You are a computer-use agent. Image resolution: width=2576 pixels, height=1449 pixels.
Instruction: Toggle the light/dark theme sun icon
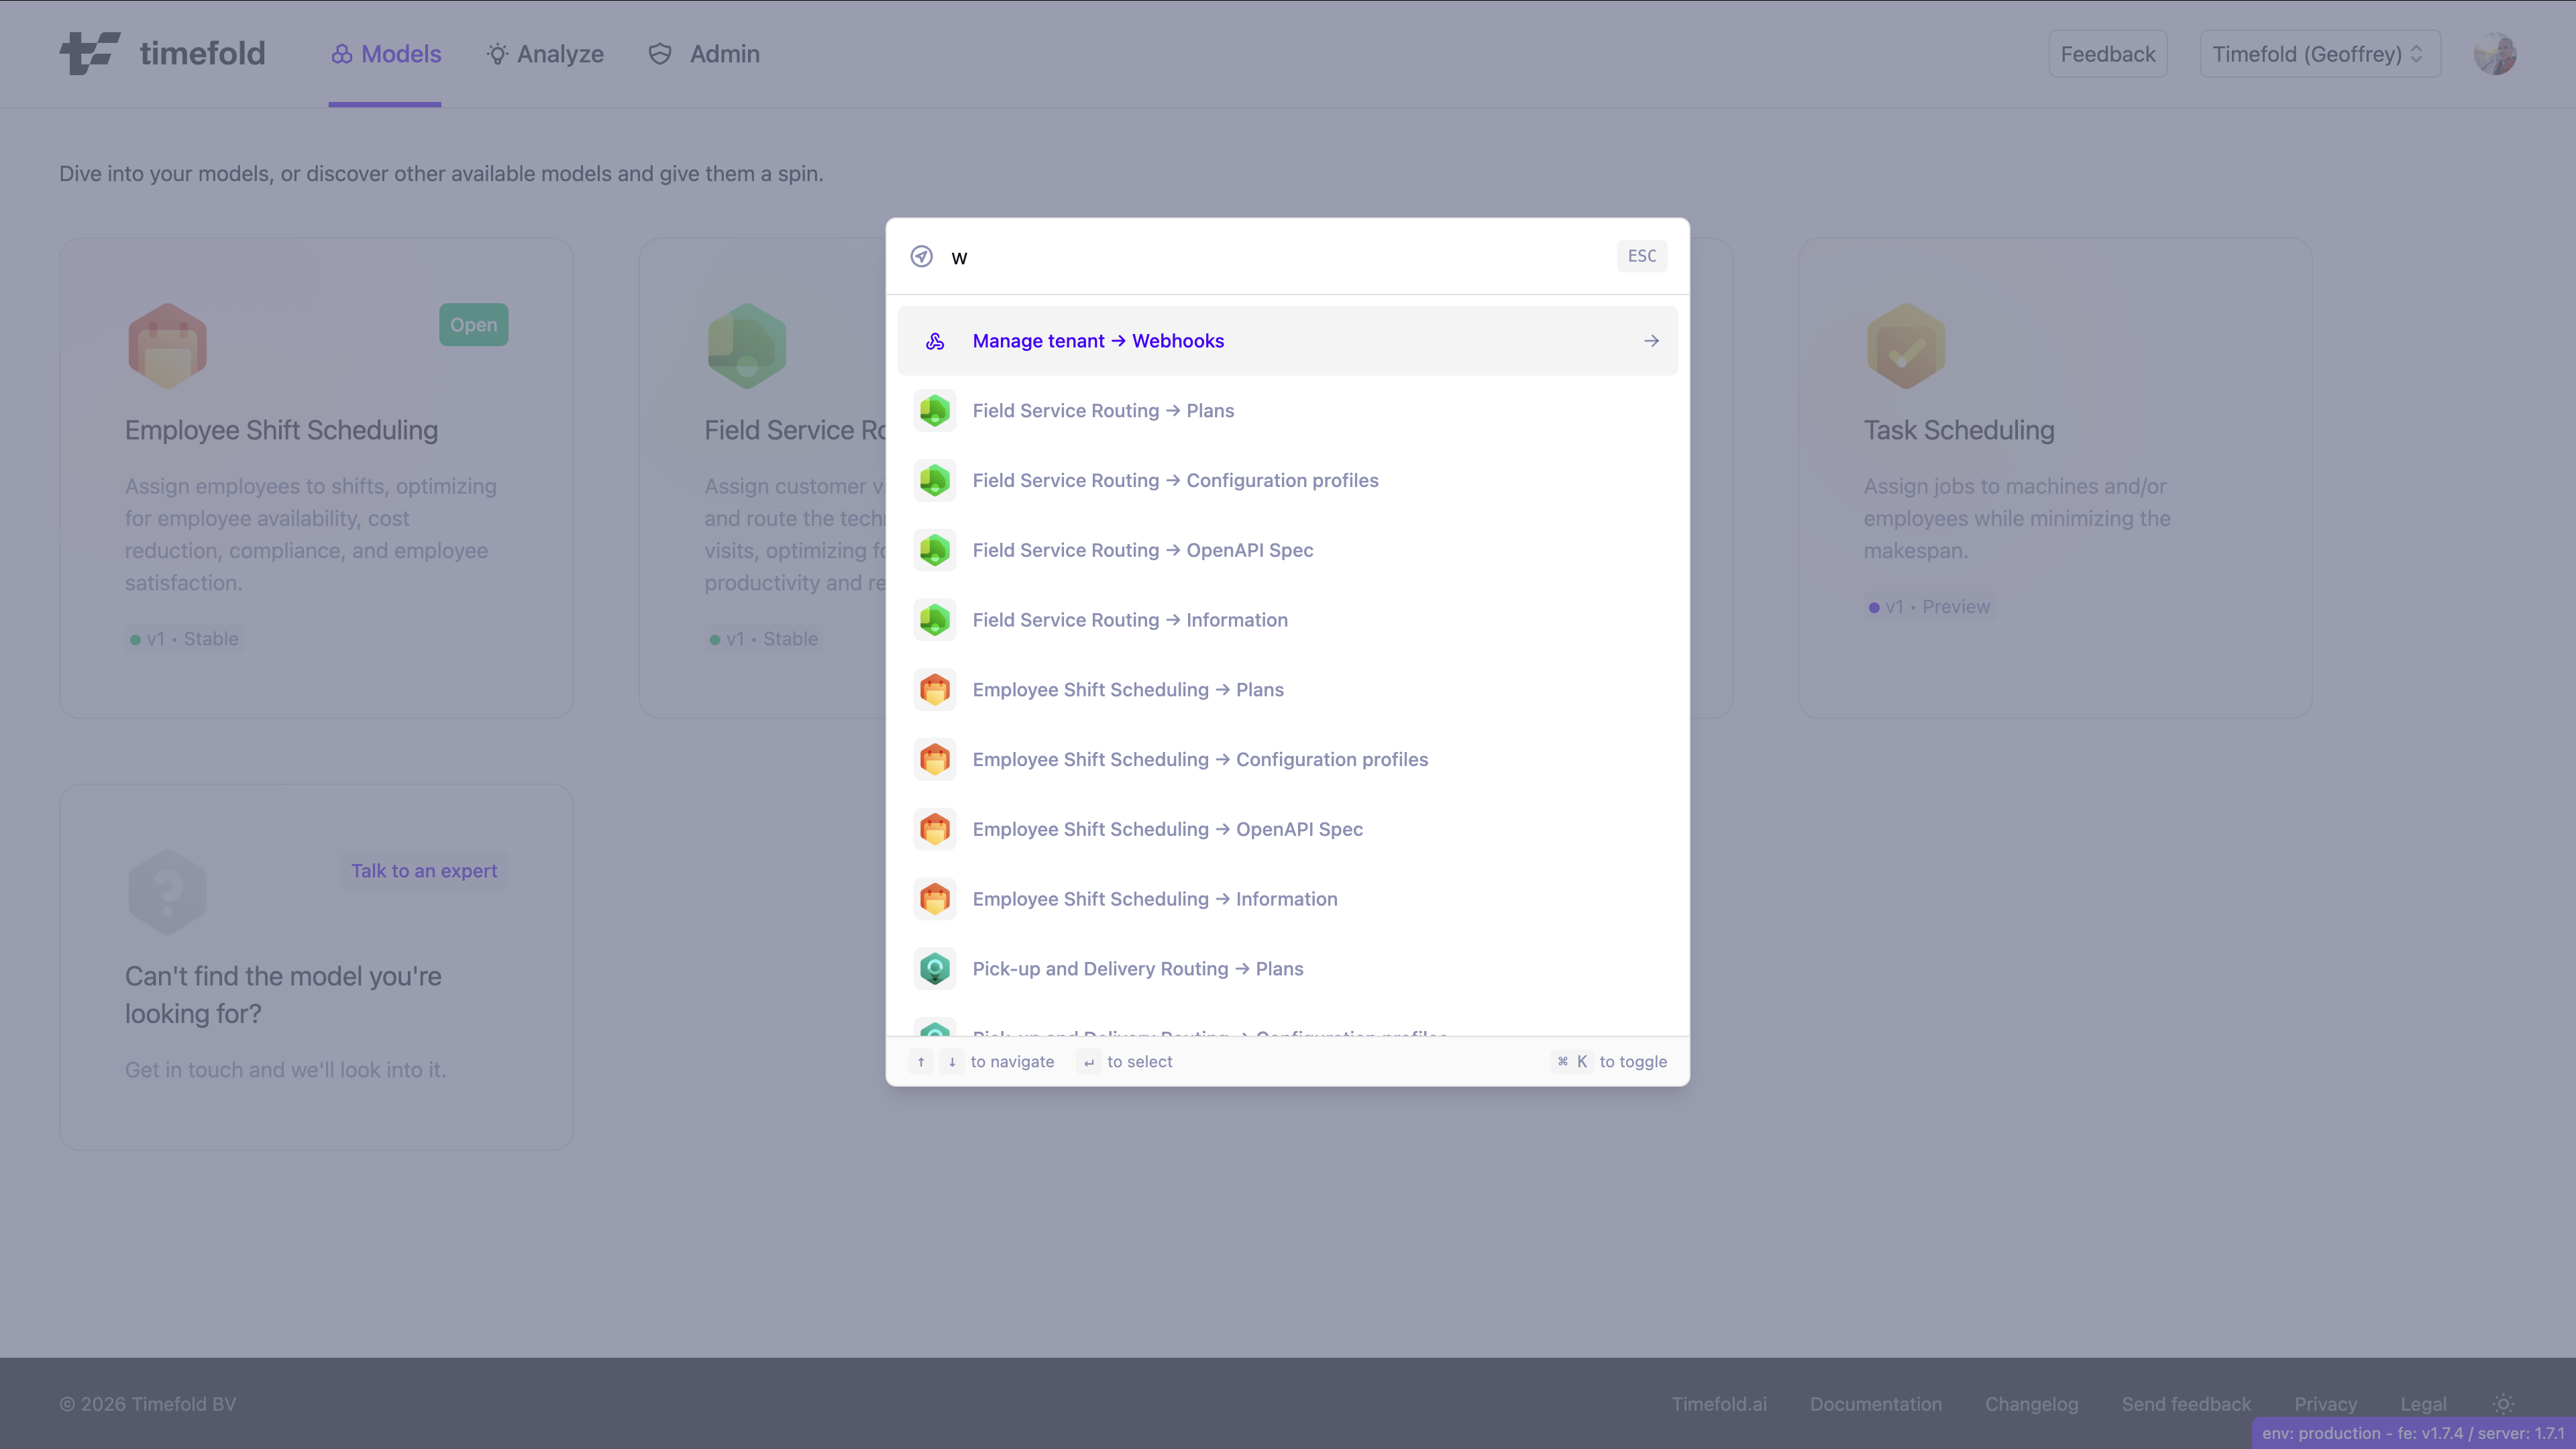click(2503, 1404)
